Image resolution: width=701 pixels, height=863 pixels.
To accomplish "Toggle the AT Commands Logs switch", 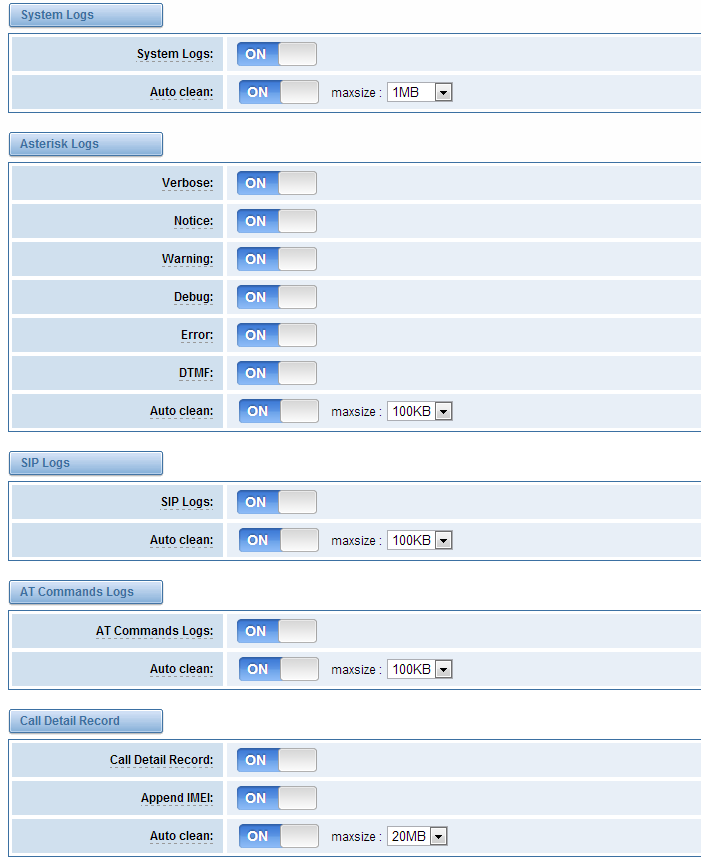I will click(277, 631).
